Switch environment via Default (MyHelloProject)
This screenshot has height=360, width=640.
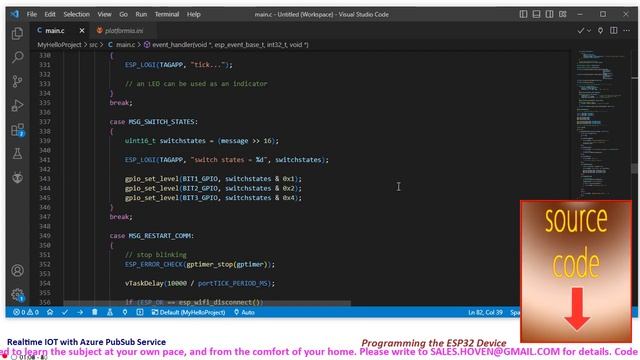pos(188,312)
